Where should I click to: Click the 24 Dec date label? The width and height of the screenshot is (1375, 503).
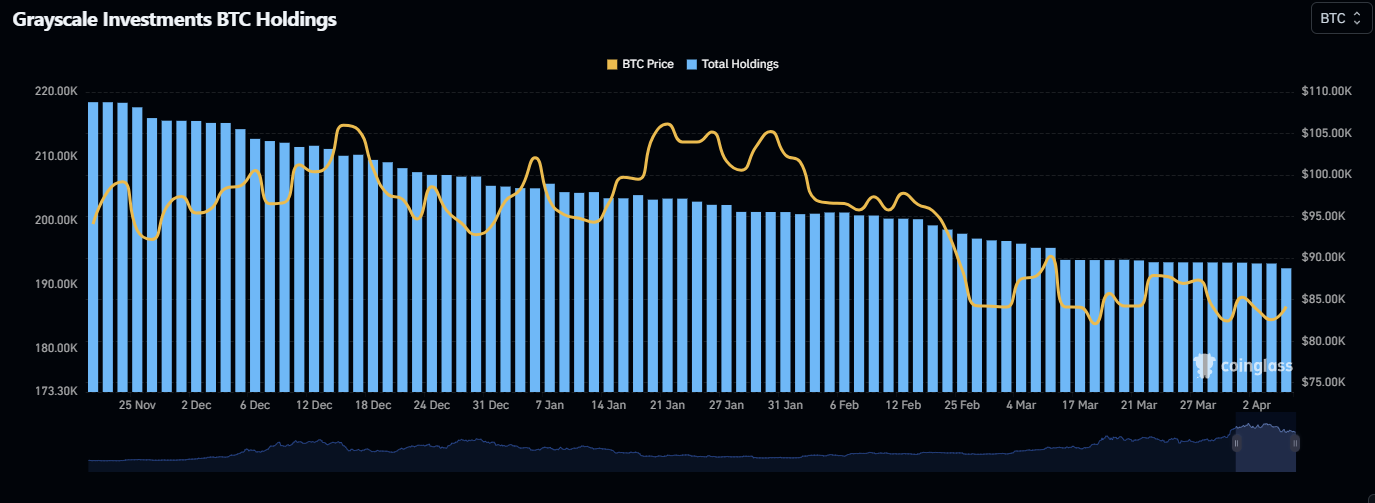click(x=432, y=405)
